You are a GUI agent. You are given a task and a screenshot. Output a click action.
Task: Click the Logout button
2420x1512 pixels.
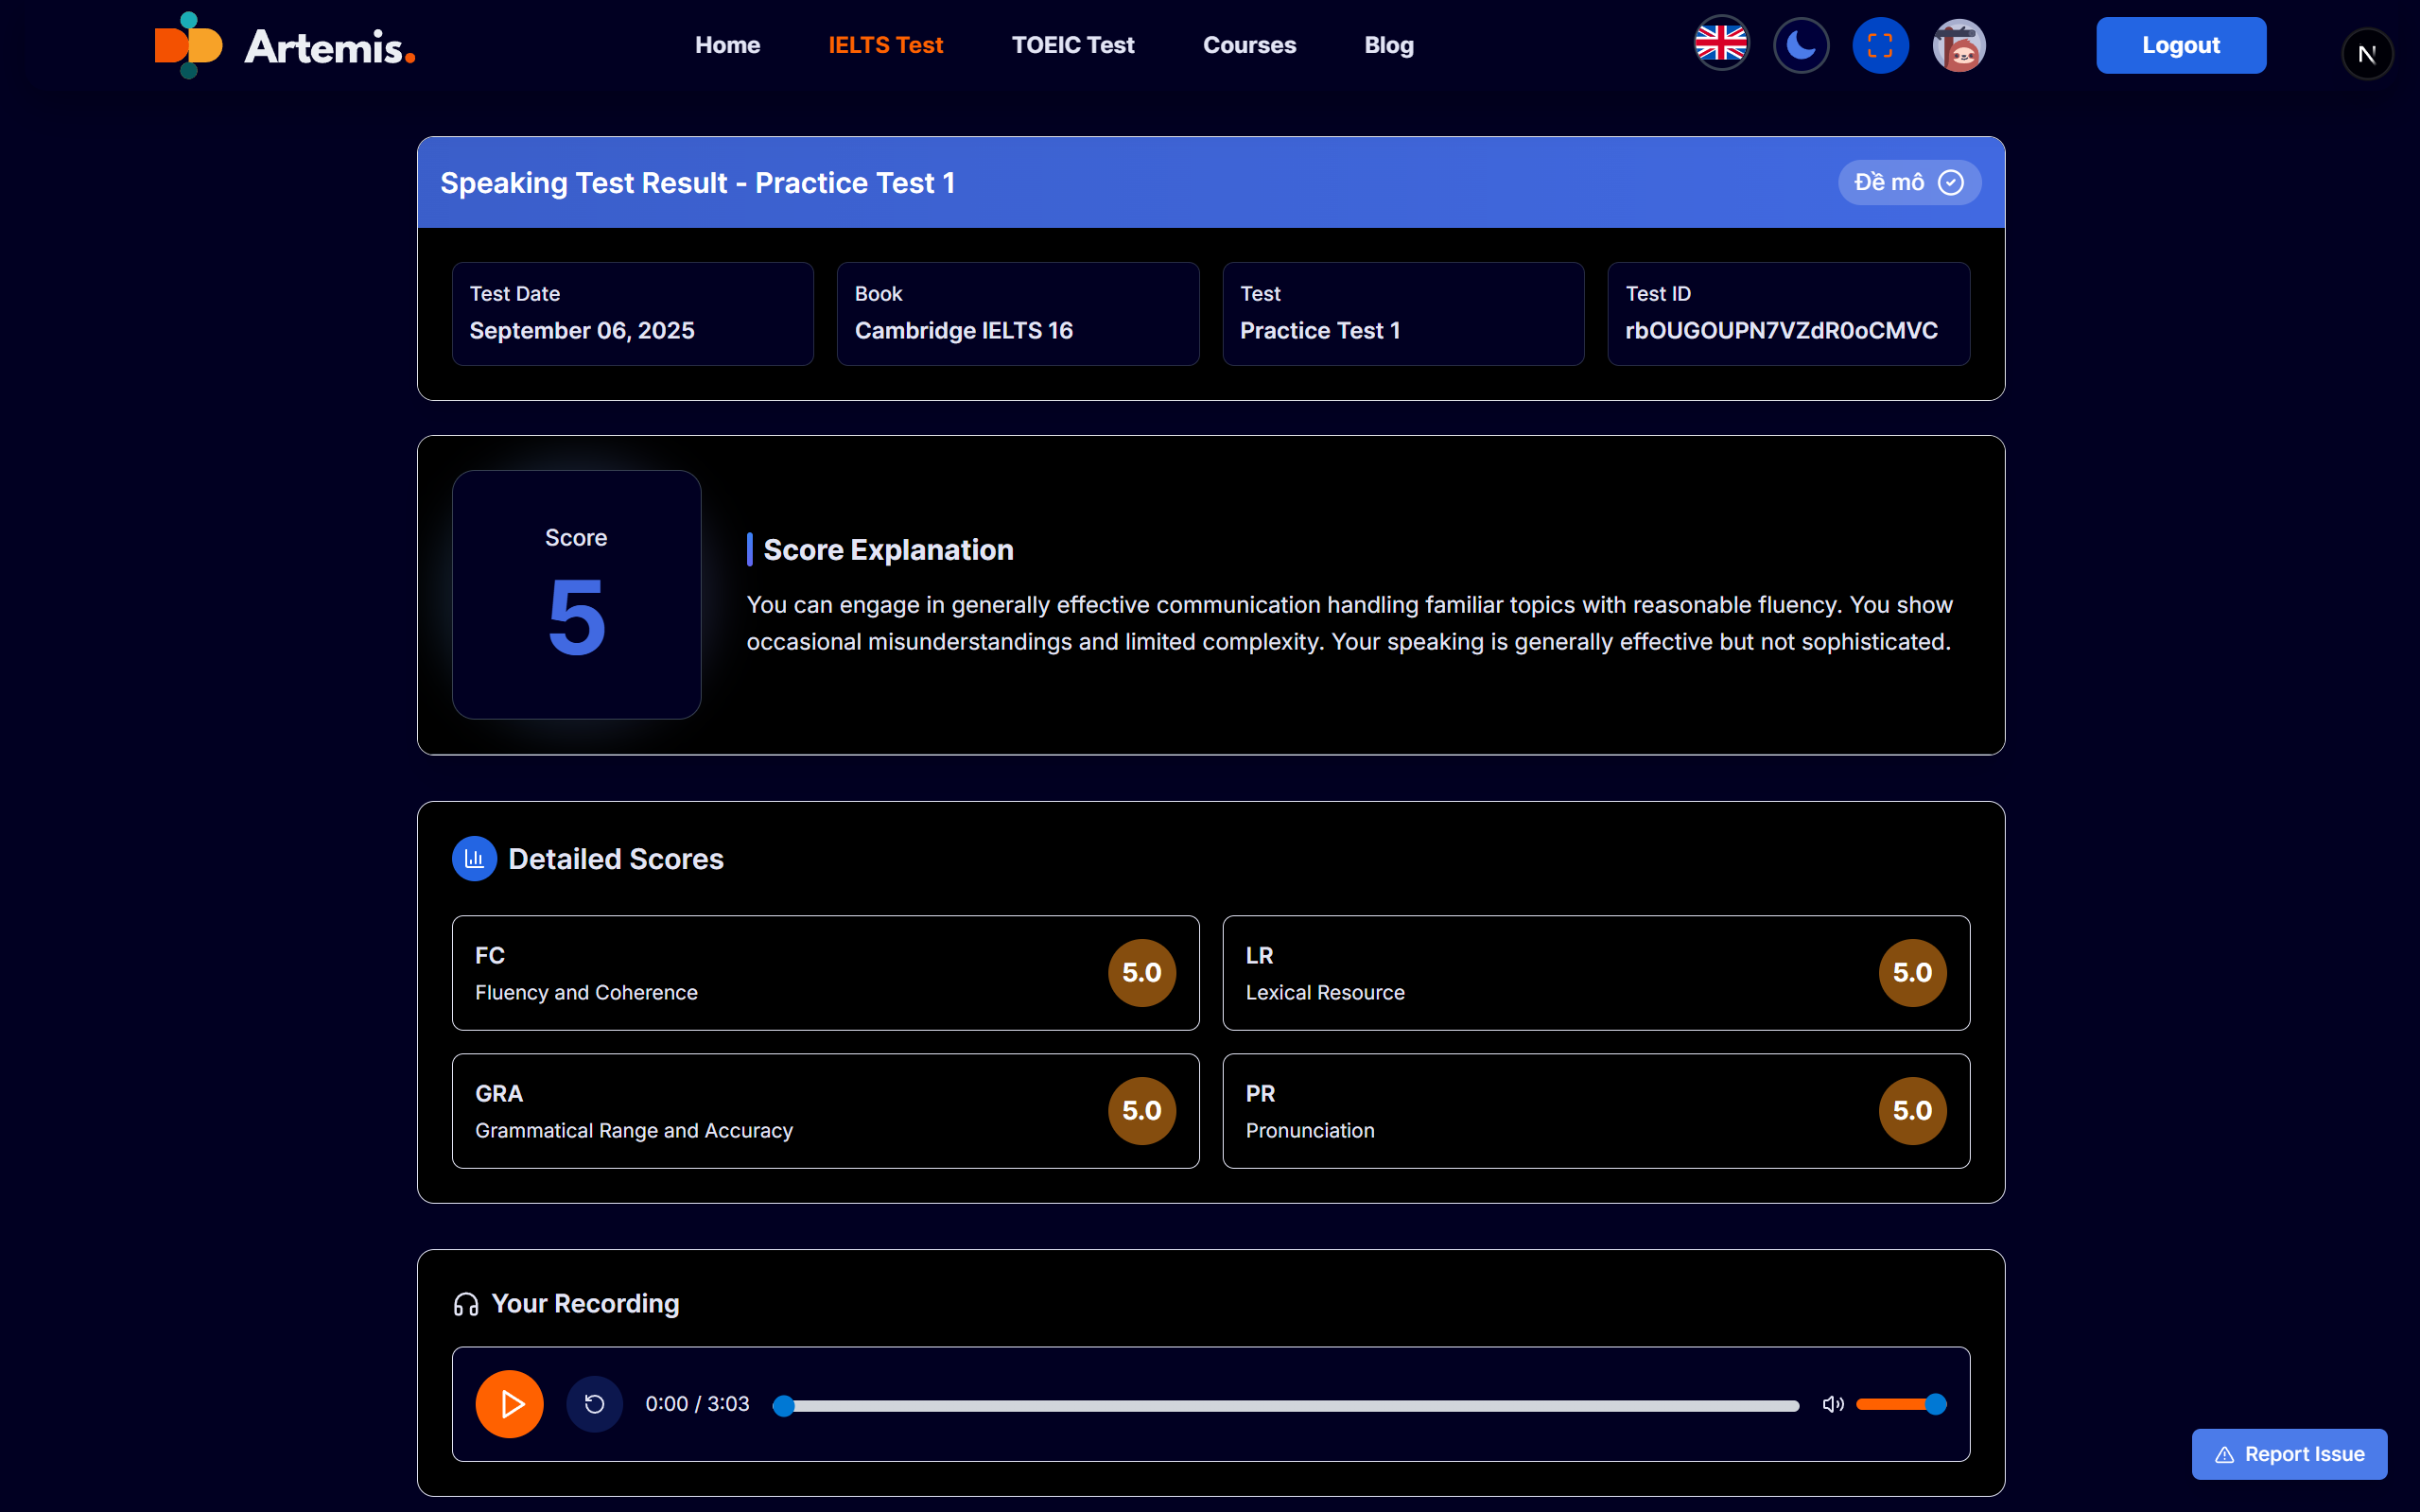[x=2180, y=45]
